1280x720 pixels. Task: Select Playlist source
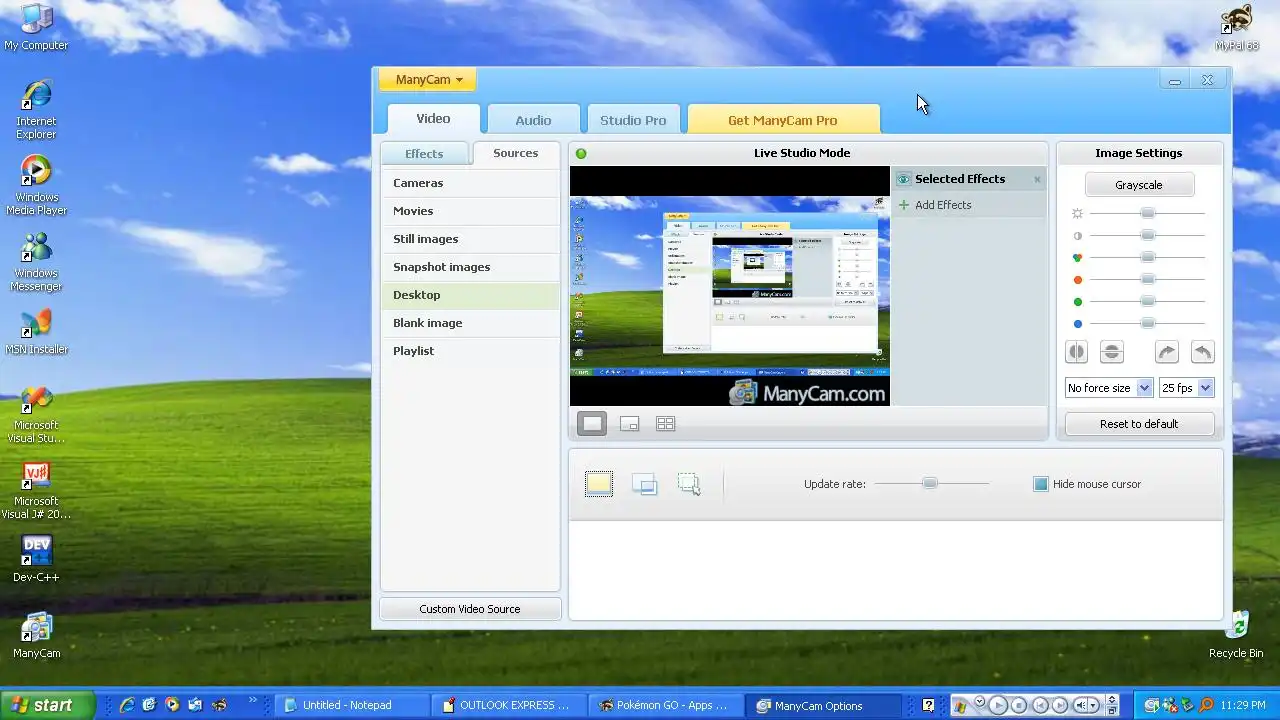470,351
